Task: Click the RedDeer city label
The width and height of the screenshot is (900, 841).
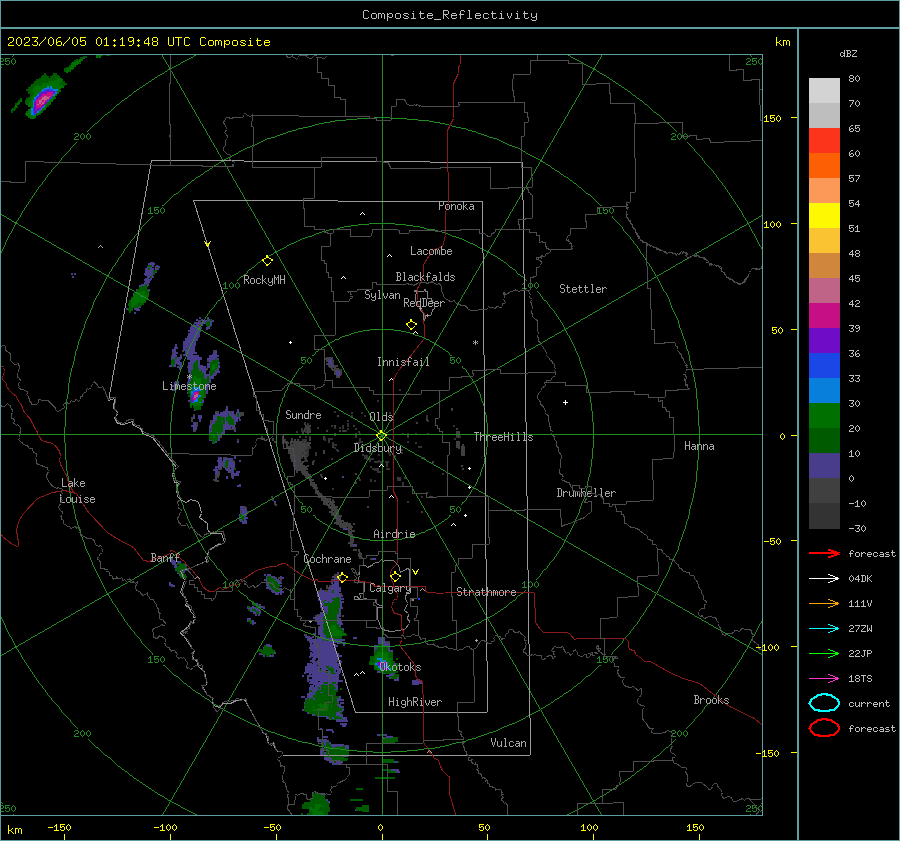Action: [x=424, y=303]
